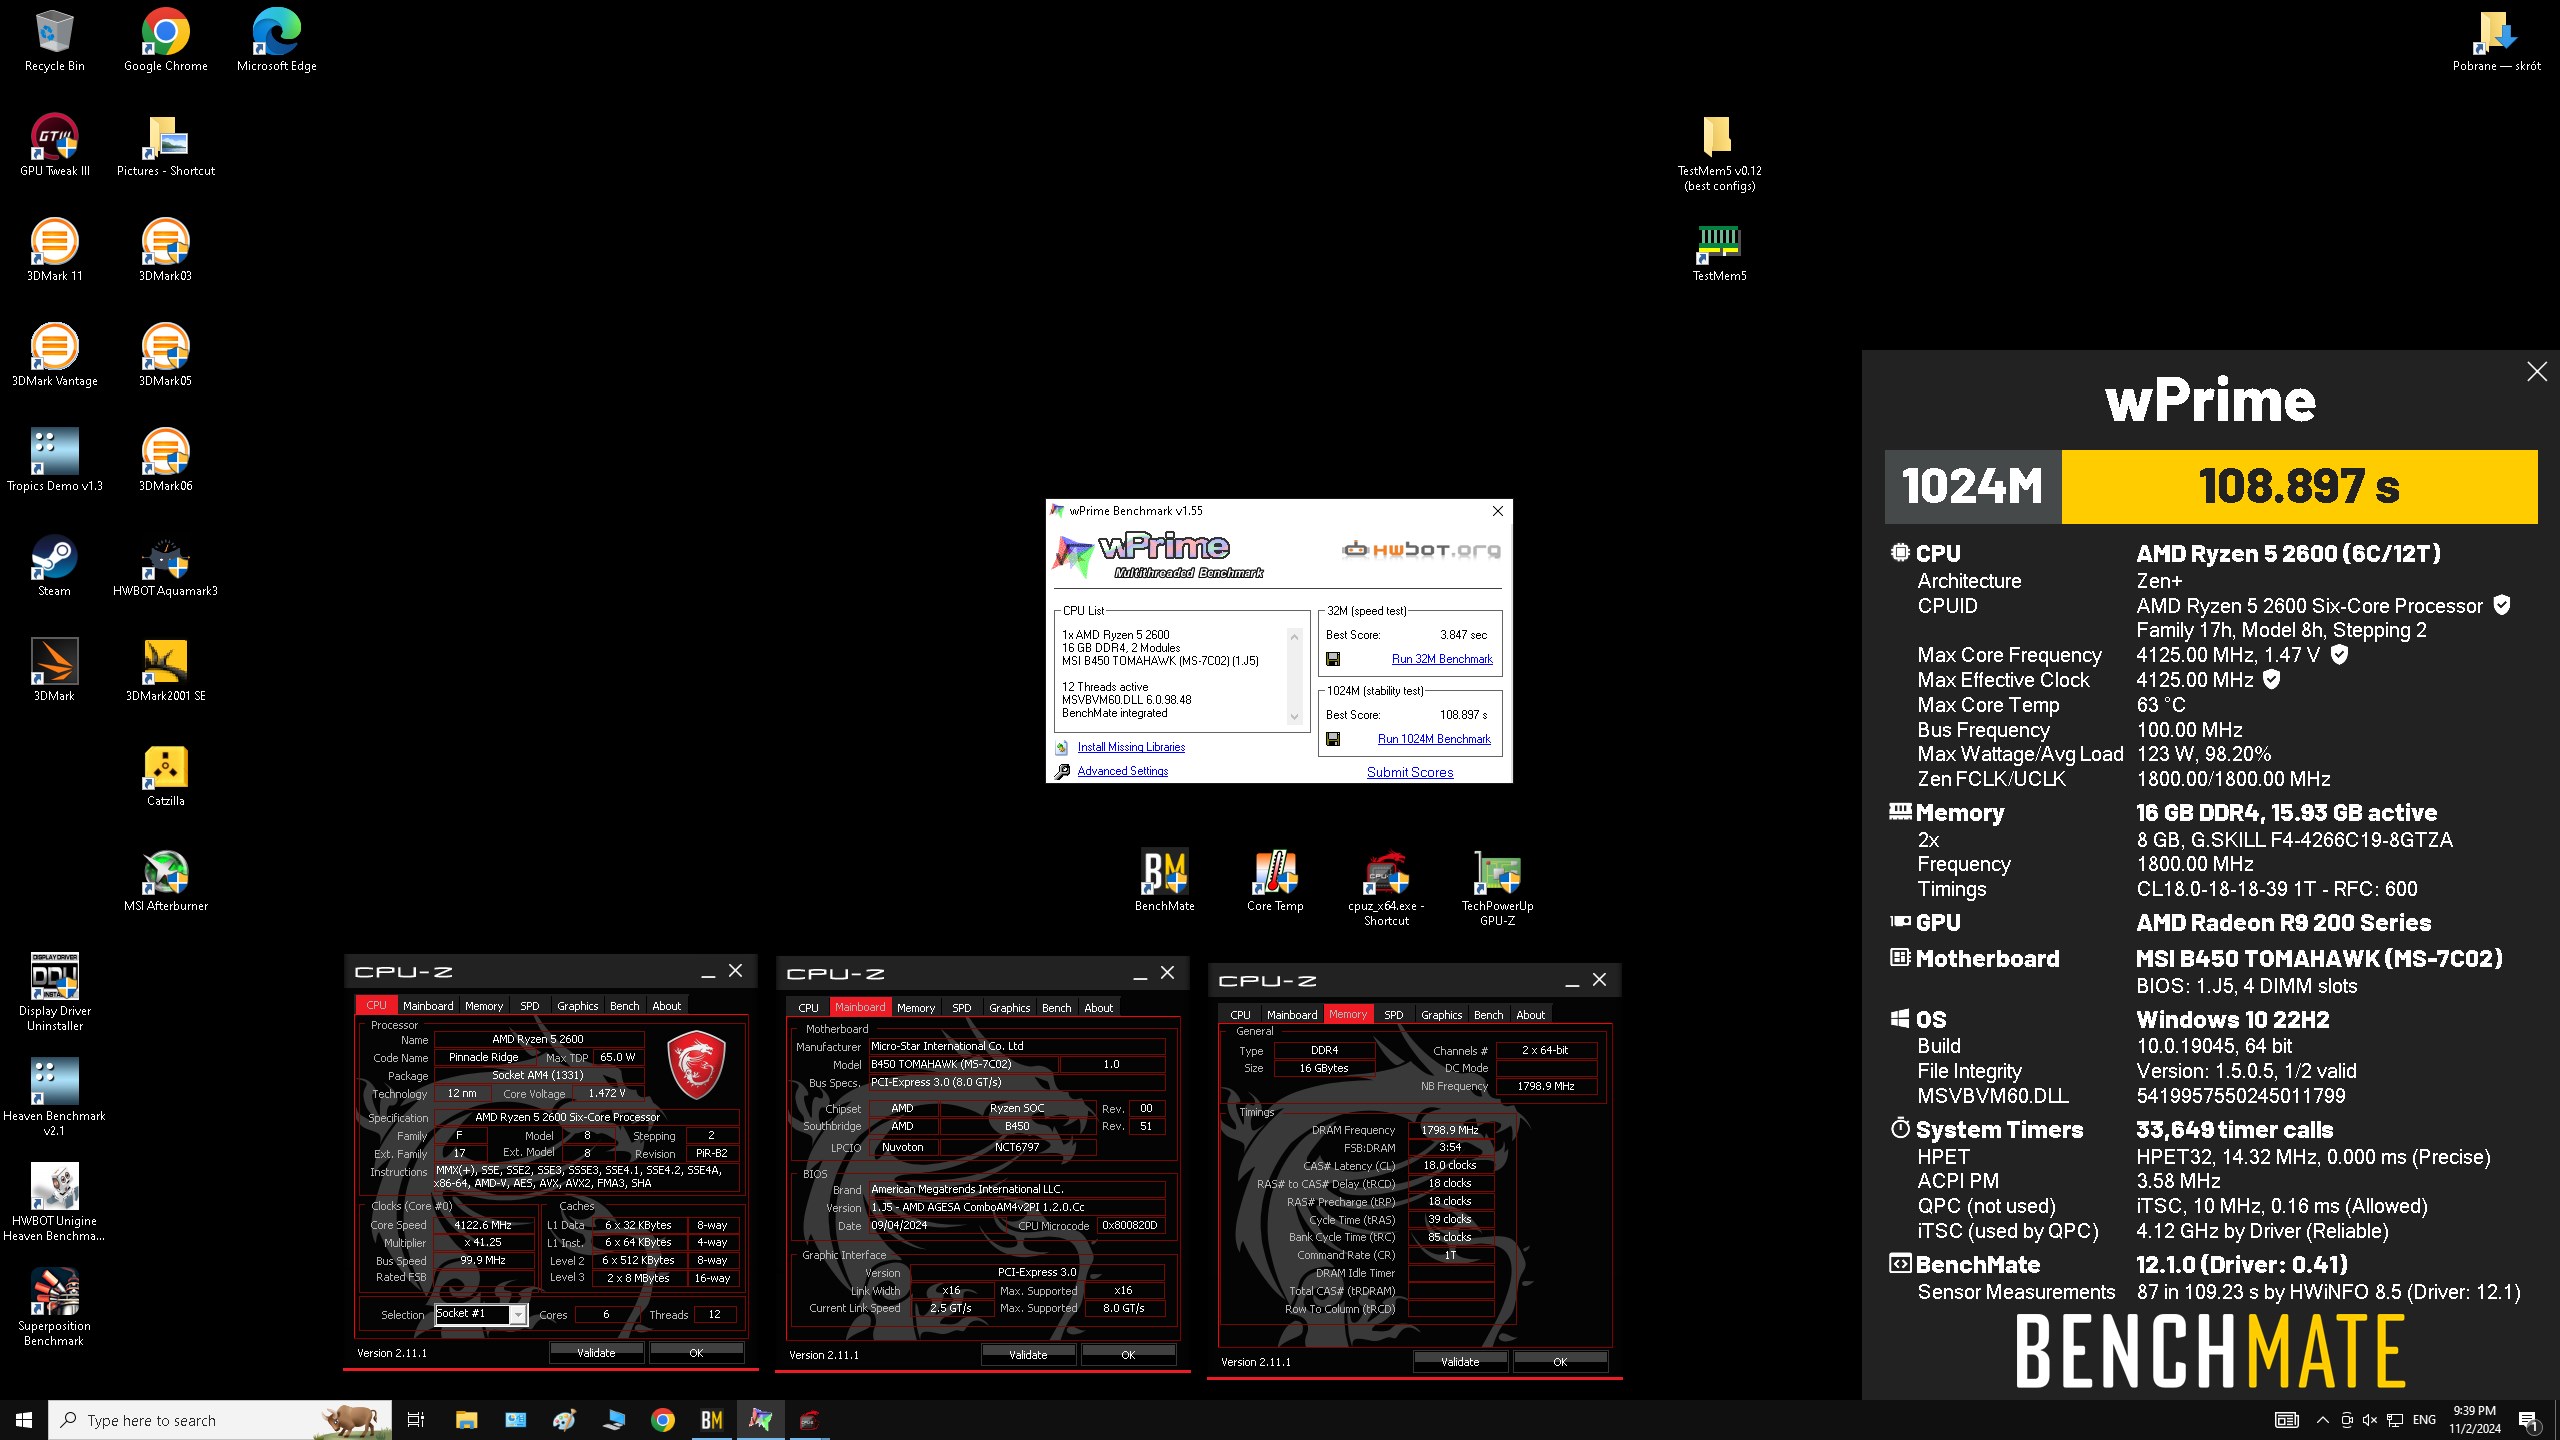Select the HWBOT Aquamark3 icon

(x=165, y=565)
